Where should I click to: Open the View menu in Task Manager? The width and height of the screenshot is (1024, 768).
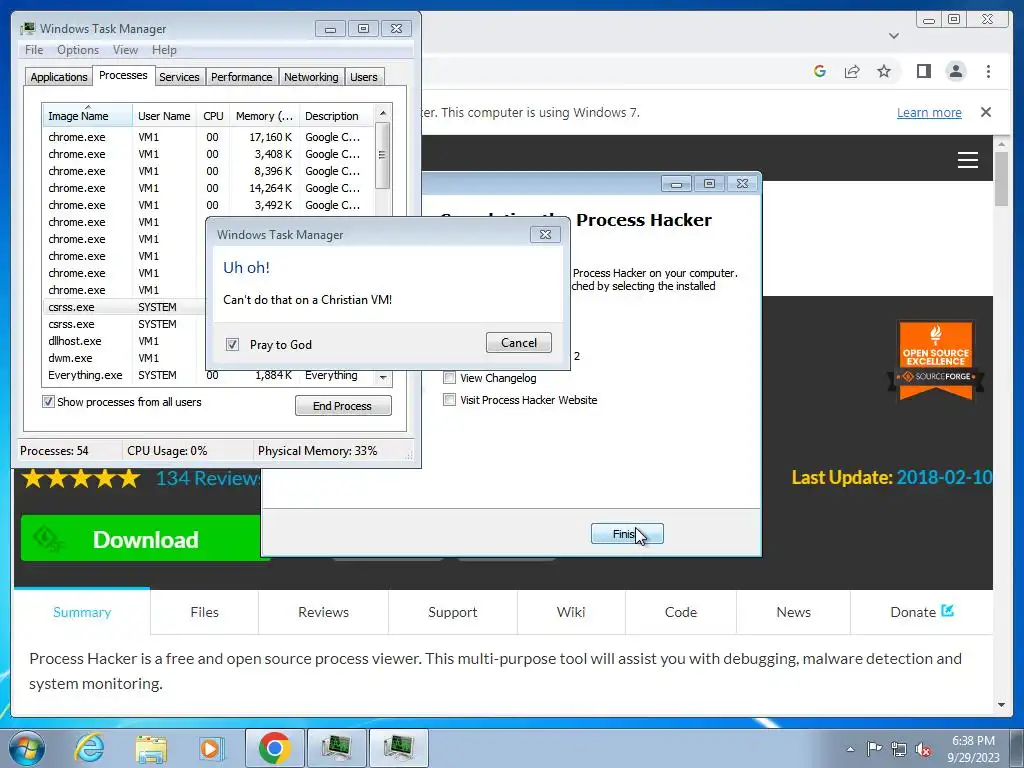[125, 50]
